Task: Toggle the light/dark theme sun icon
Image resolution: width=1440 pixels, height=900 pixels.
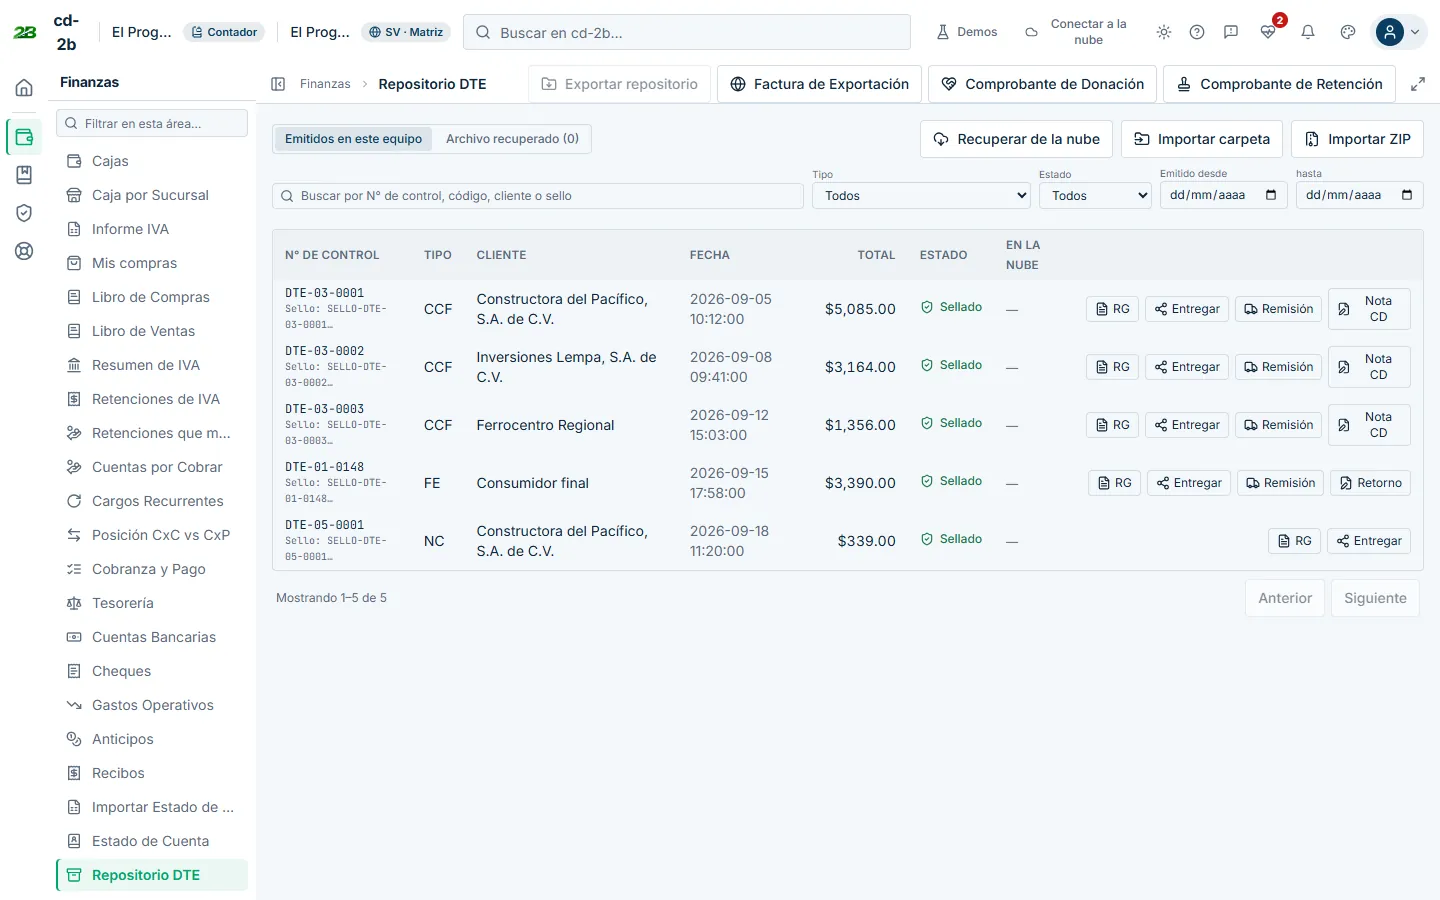Action: pyautogui.click(x=1164, y=32)
